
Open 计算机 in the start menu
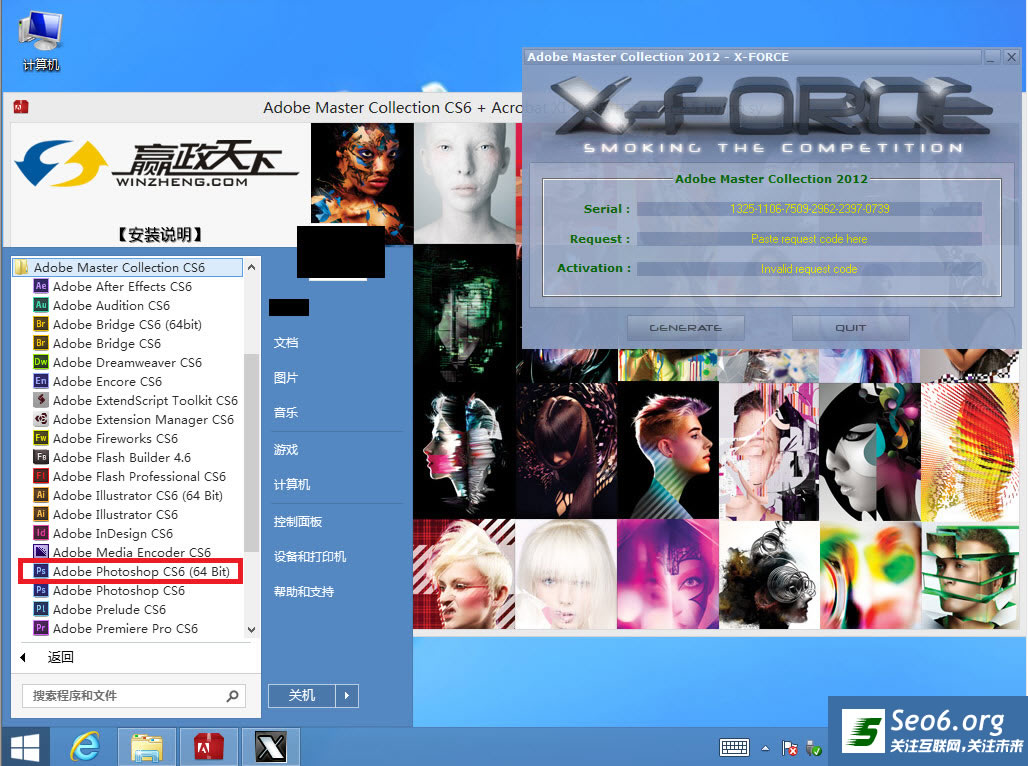click(x=292, y=485)
